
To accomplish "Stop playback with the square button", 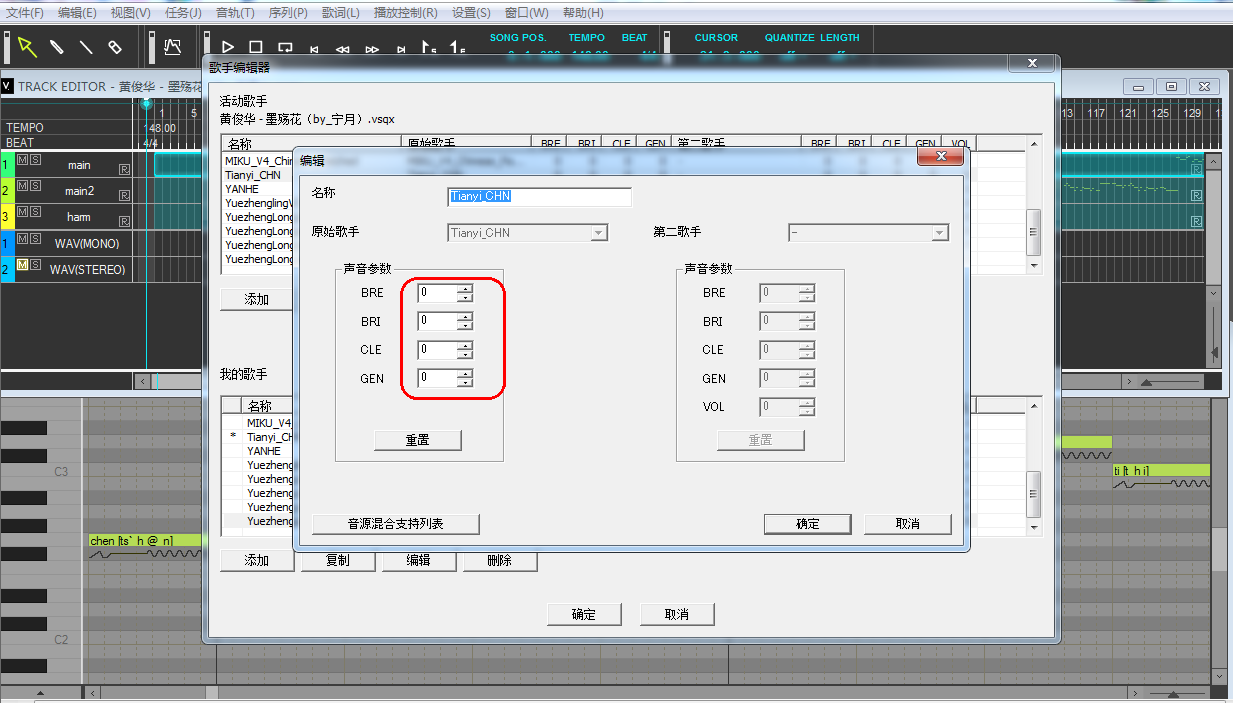I will click(x=256, y=47).
